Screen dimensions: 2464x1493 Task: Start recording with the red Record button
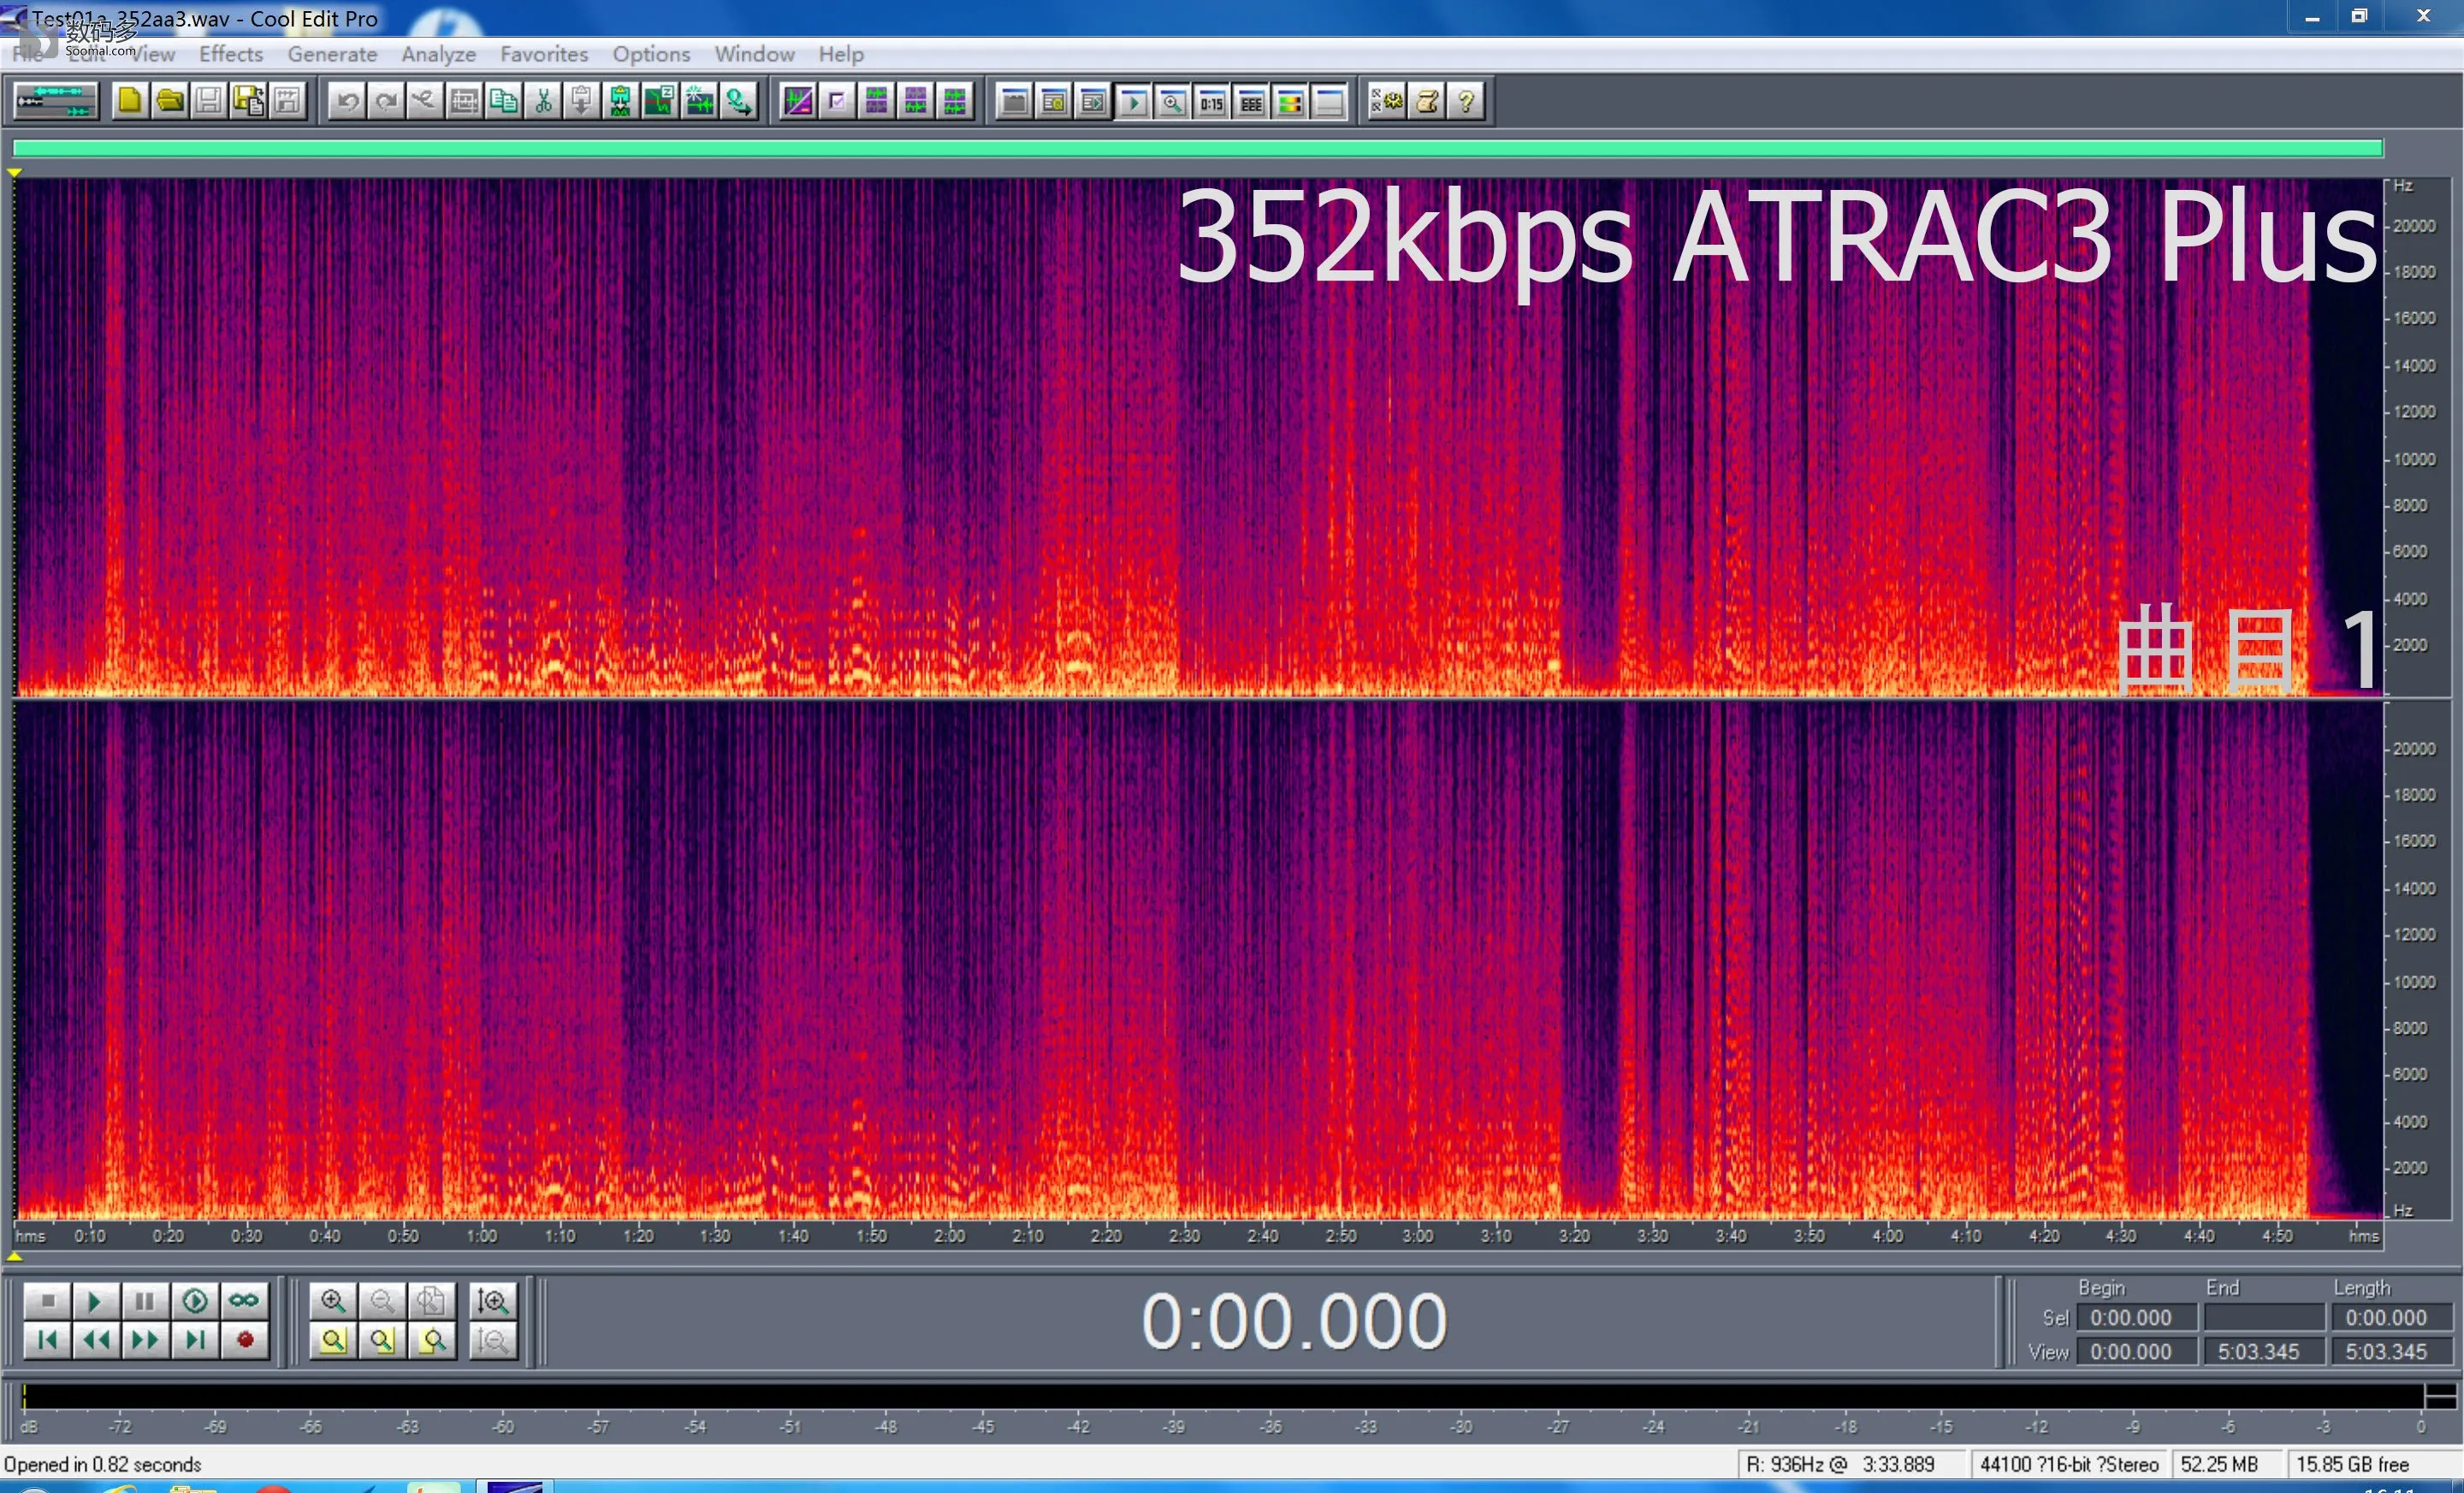point(244,1340)
